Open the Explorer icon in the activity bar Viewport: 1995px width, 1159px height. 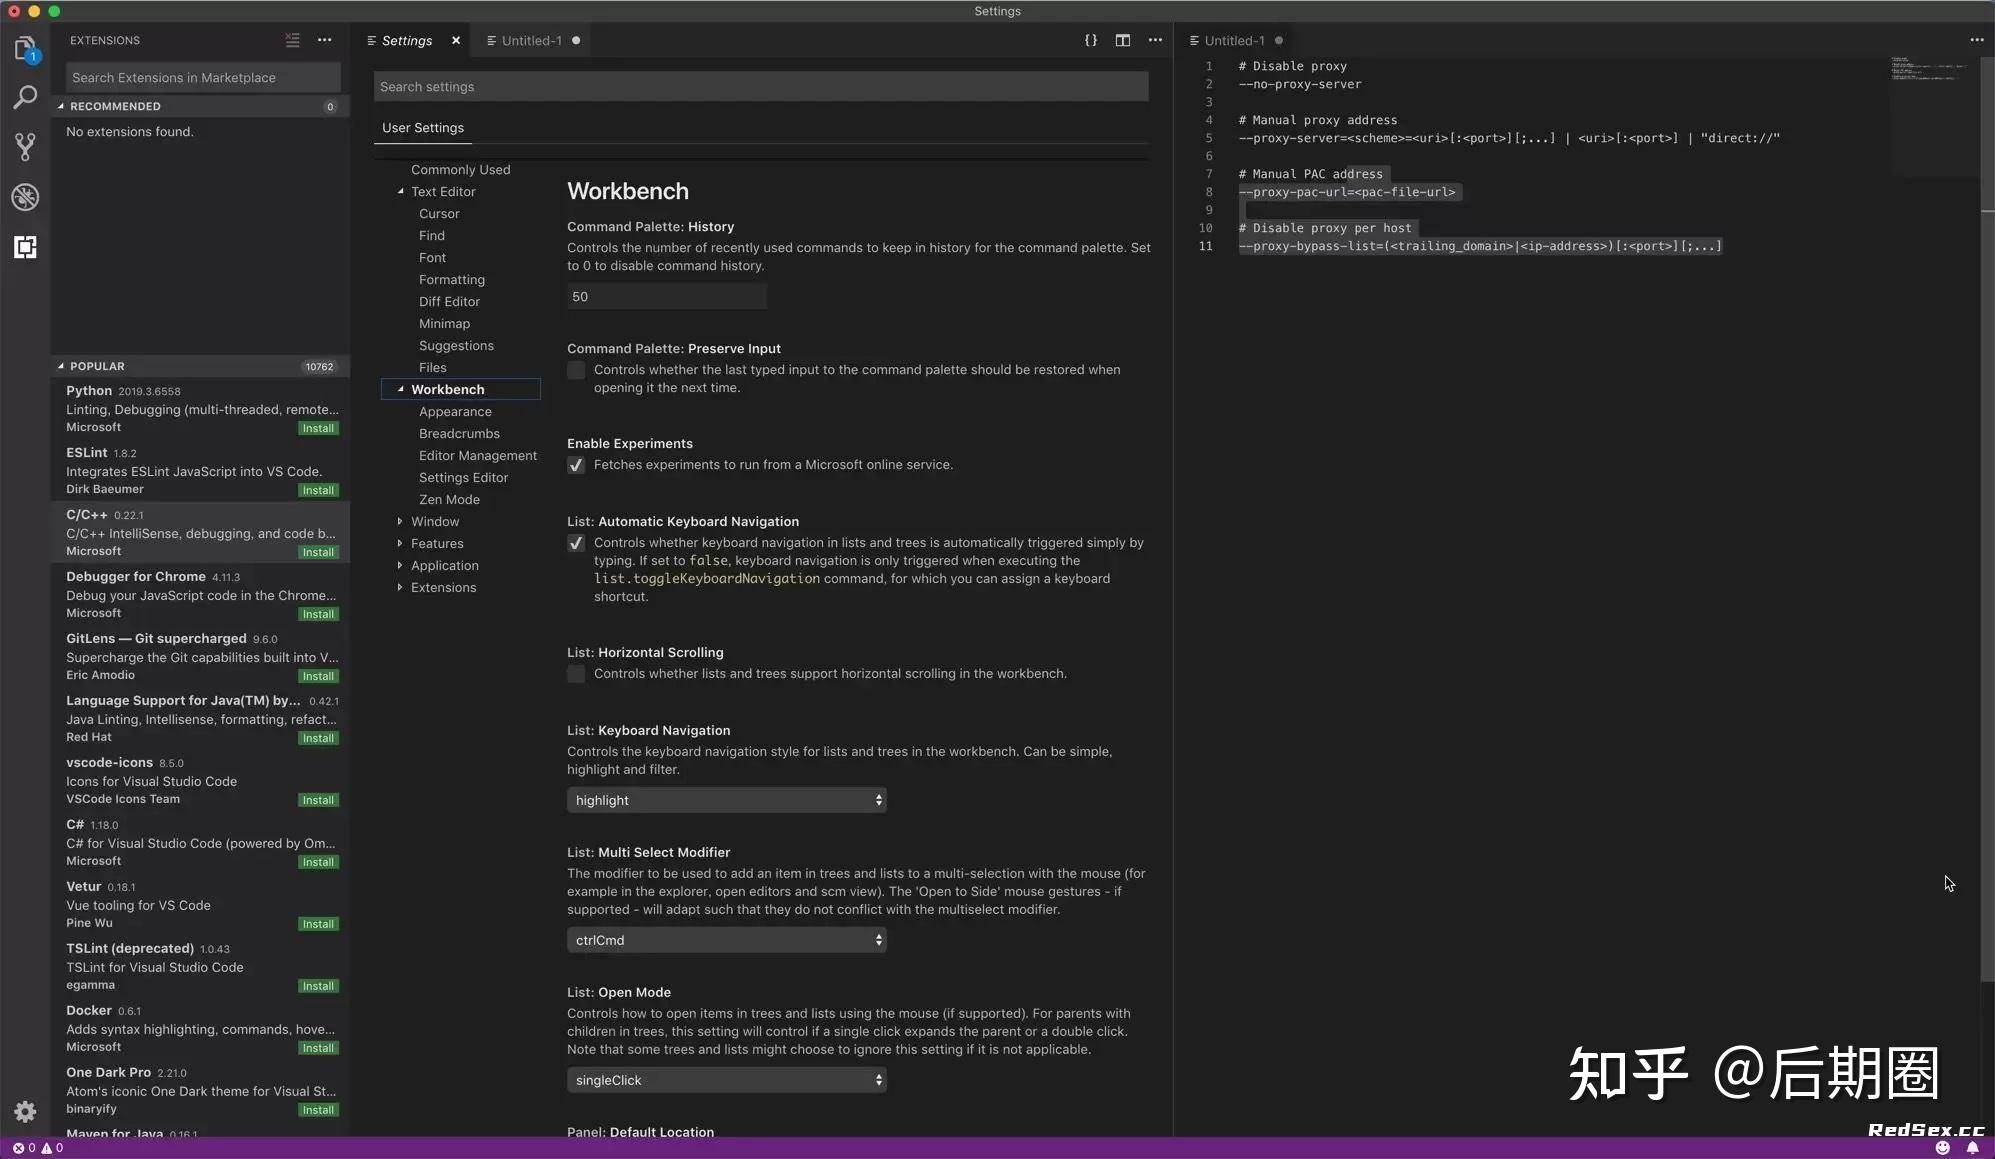25,47
